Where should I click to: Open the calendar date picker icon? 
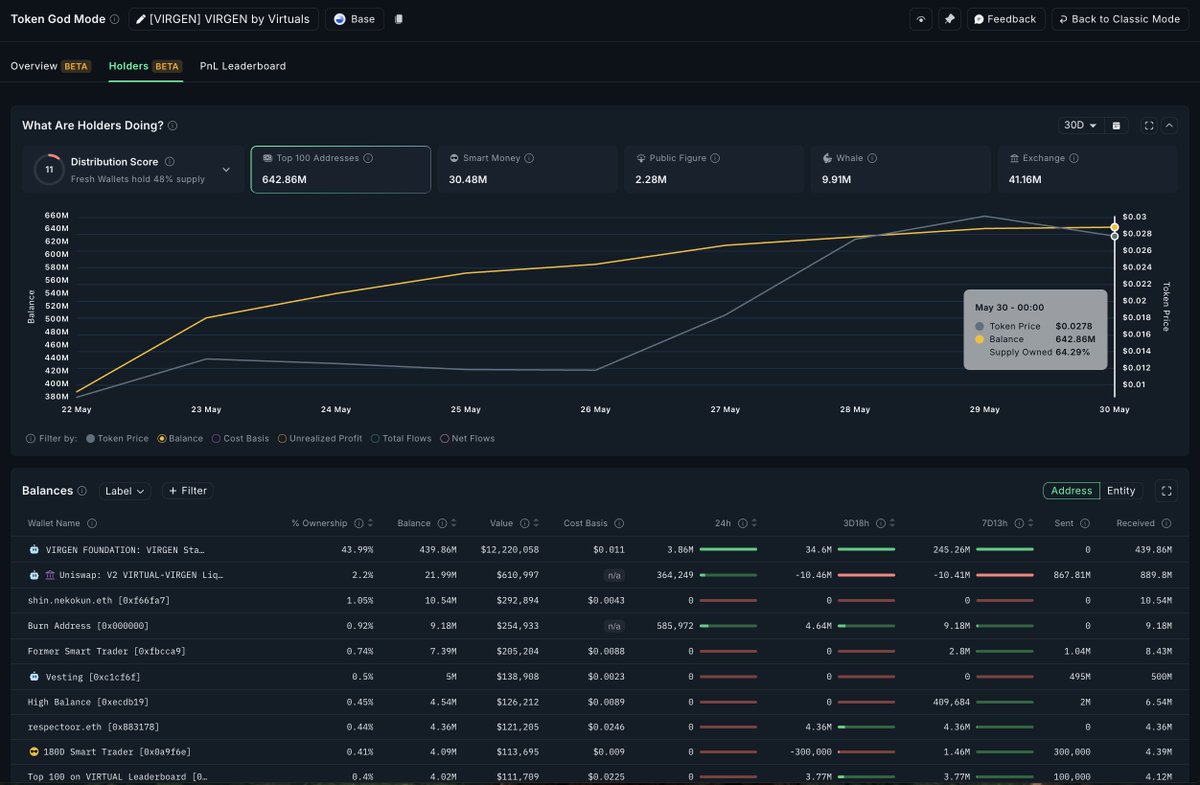point(1117,126)
